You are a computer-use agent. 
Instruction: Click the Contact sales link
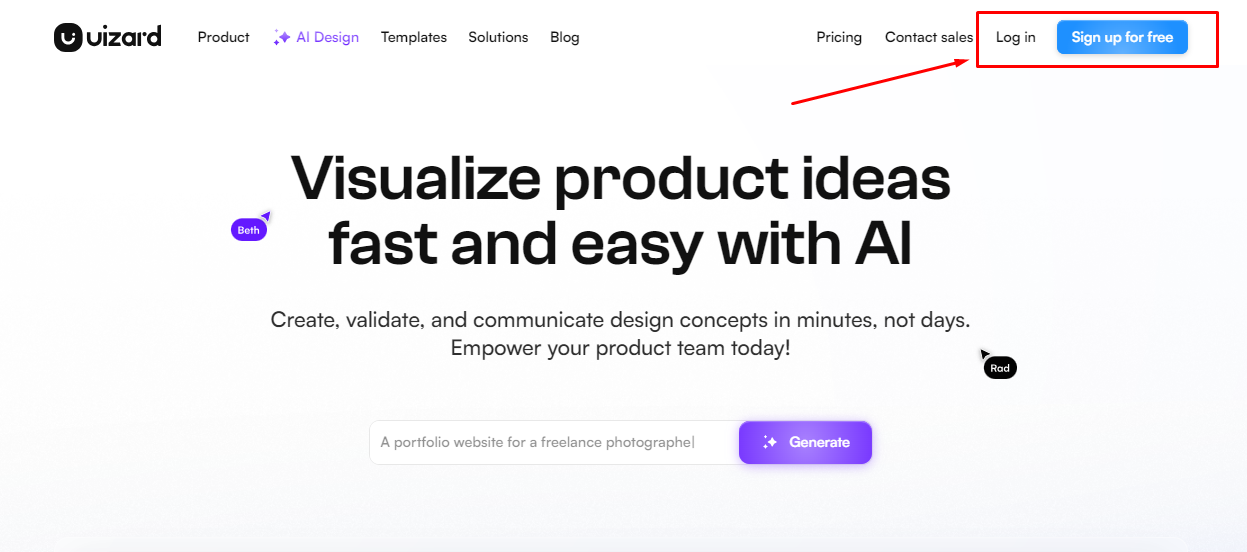[929, 37]
